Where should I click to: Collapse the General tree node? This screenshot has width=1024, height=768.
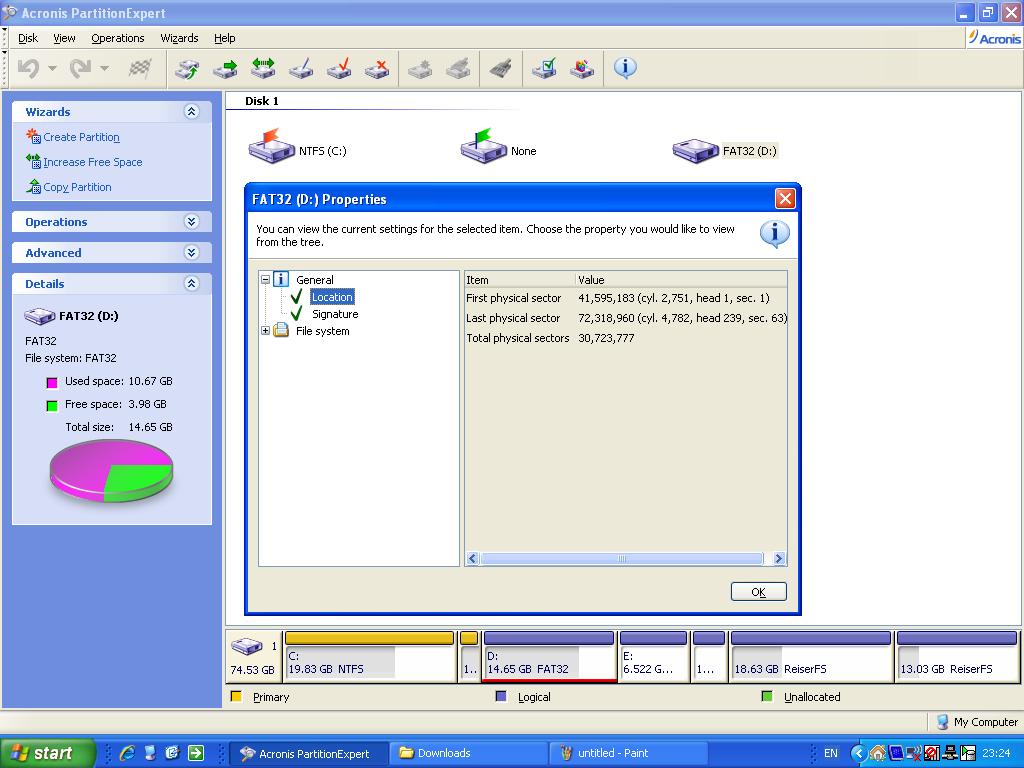[265, 280]
